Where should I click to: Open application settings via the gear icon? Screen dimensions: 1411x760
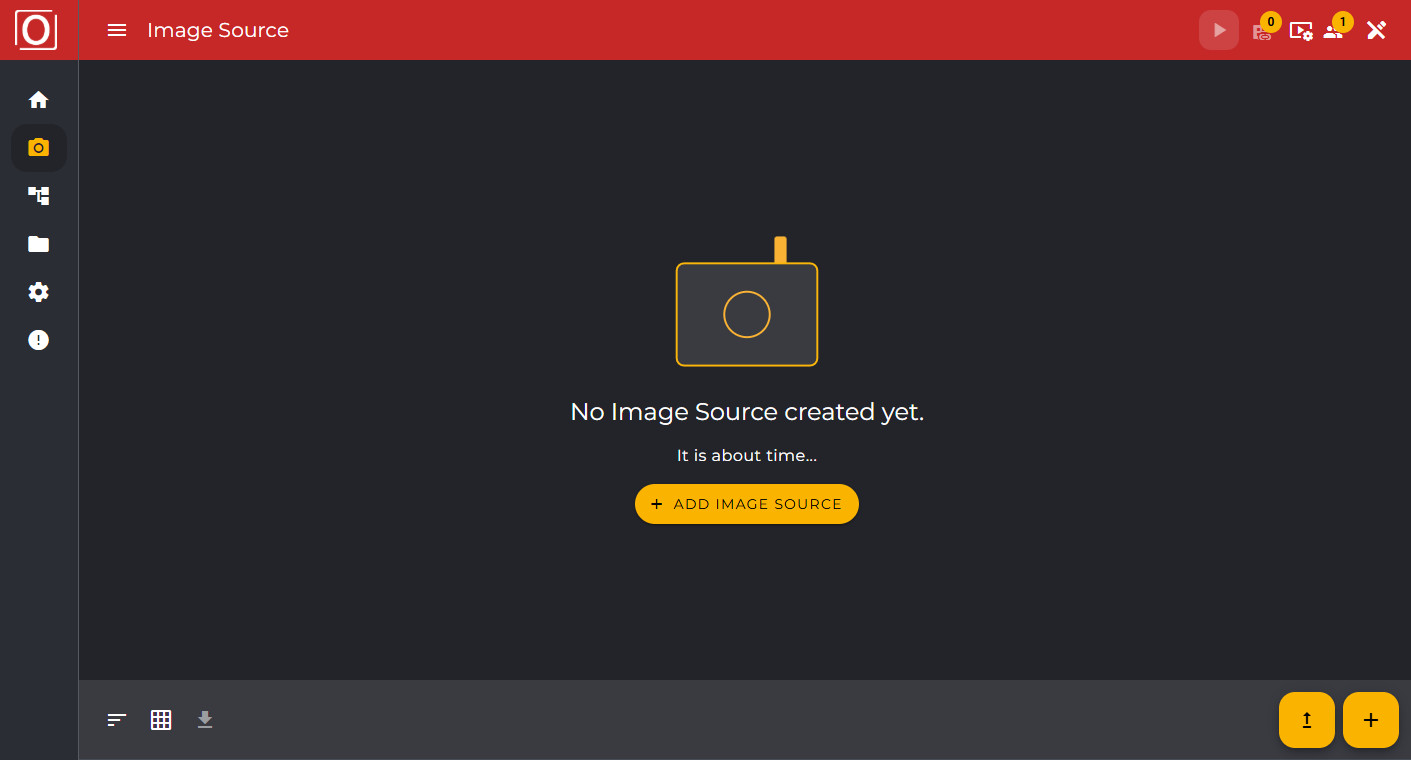pos(38,291)
